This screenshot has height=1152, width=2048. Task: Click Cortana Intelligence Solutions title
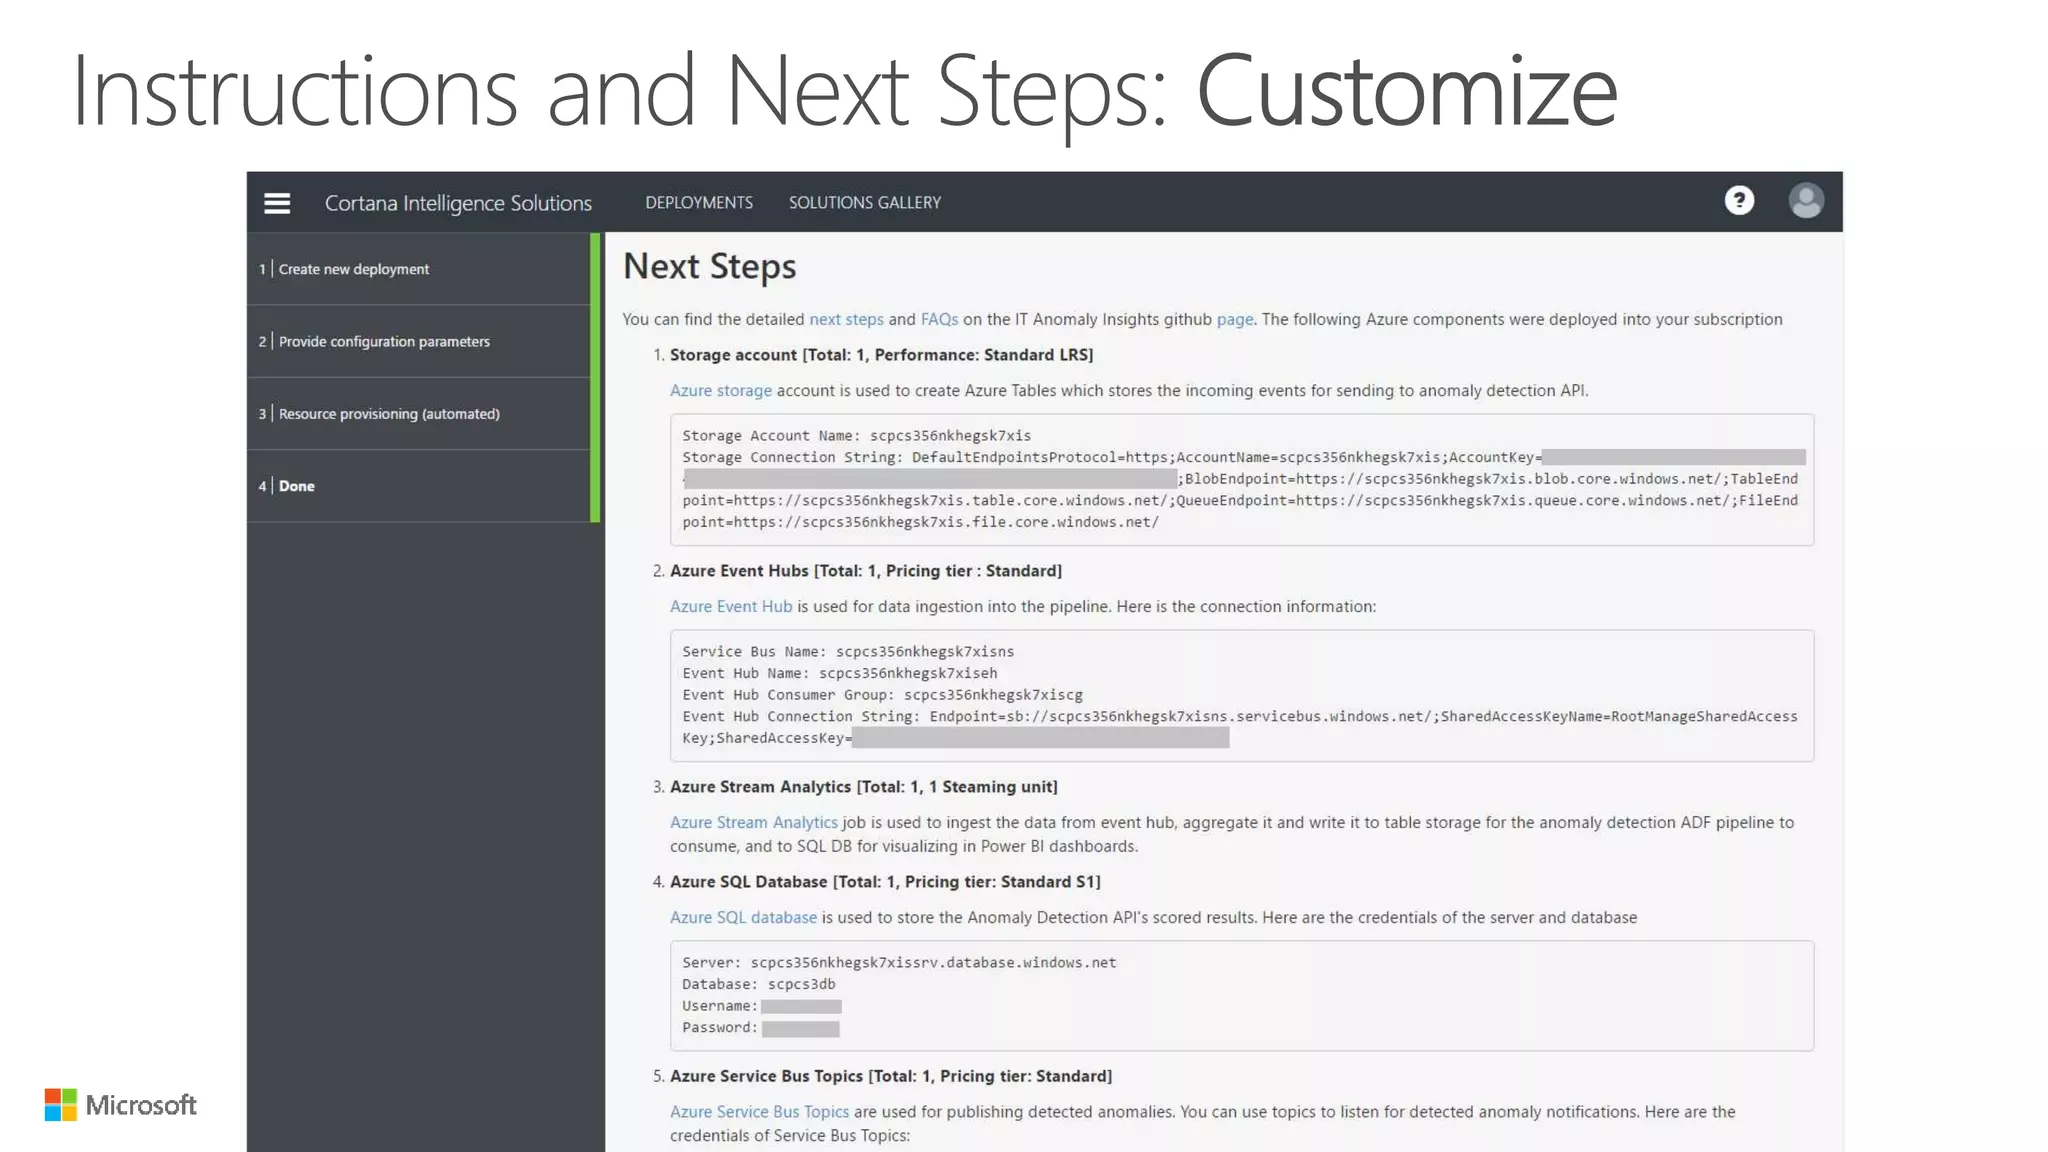pos(458,203)
